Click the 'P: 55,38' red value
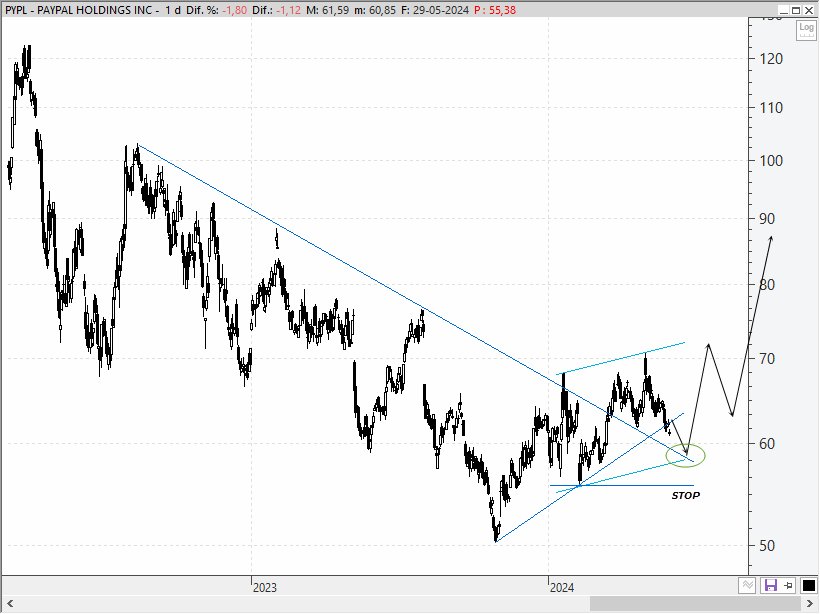 pos(495,10)
